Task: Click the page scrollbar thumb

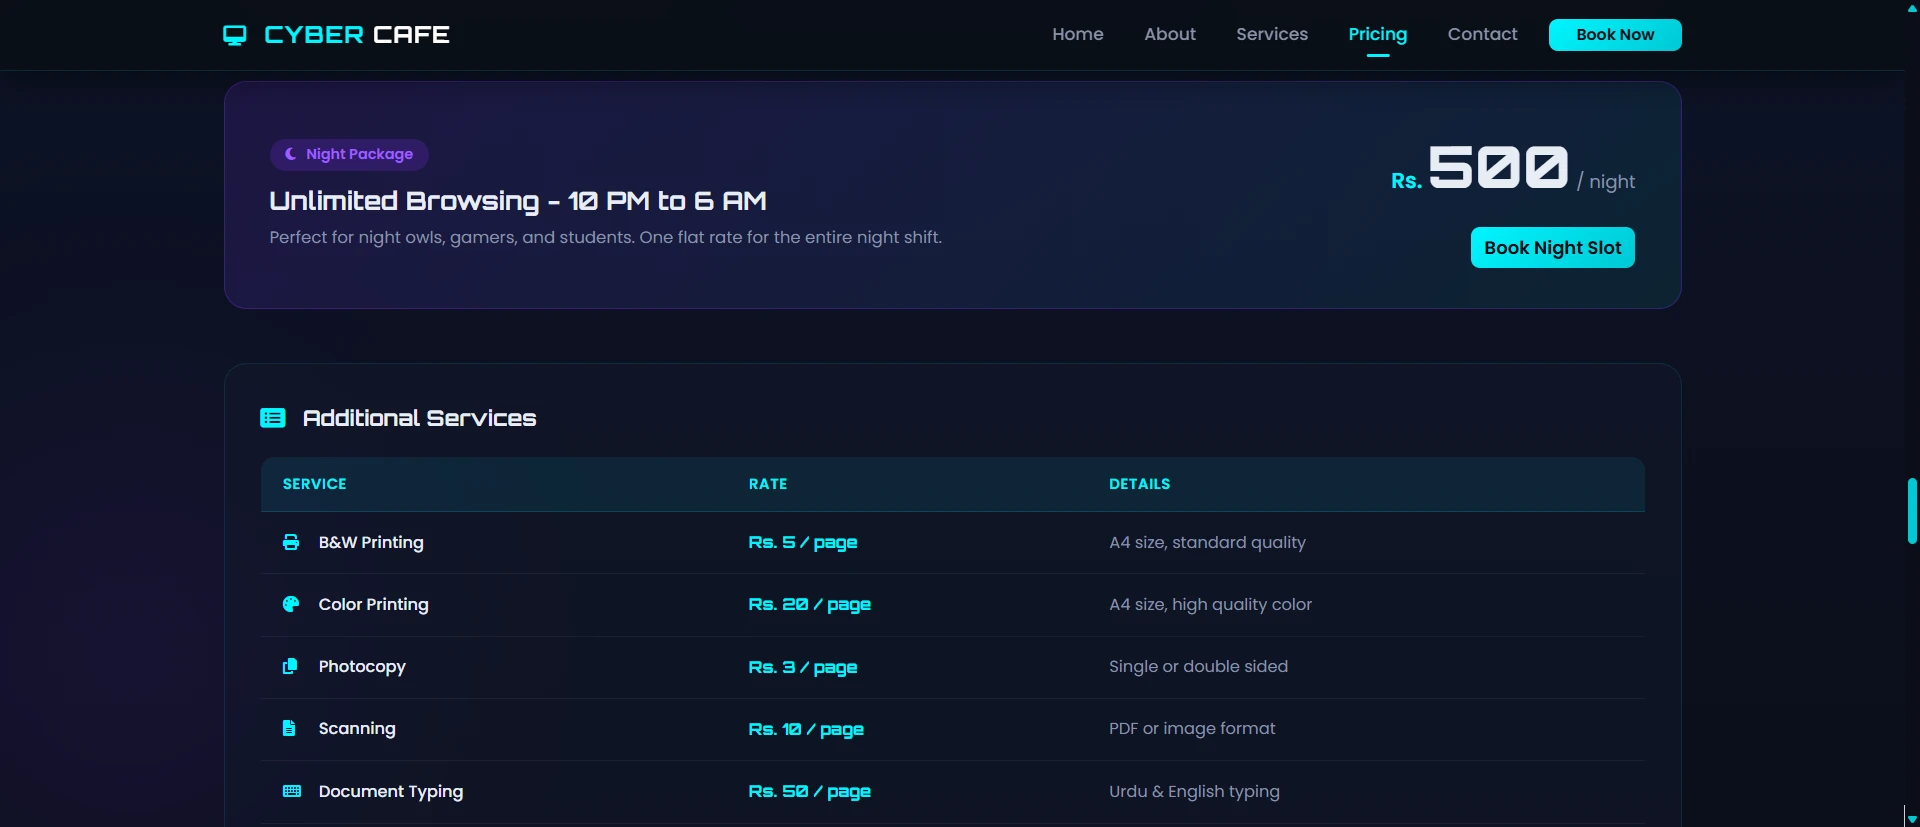Action: click(x=1912, y=511)
